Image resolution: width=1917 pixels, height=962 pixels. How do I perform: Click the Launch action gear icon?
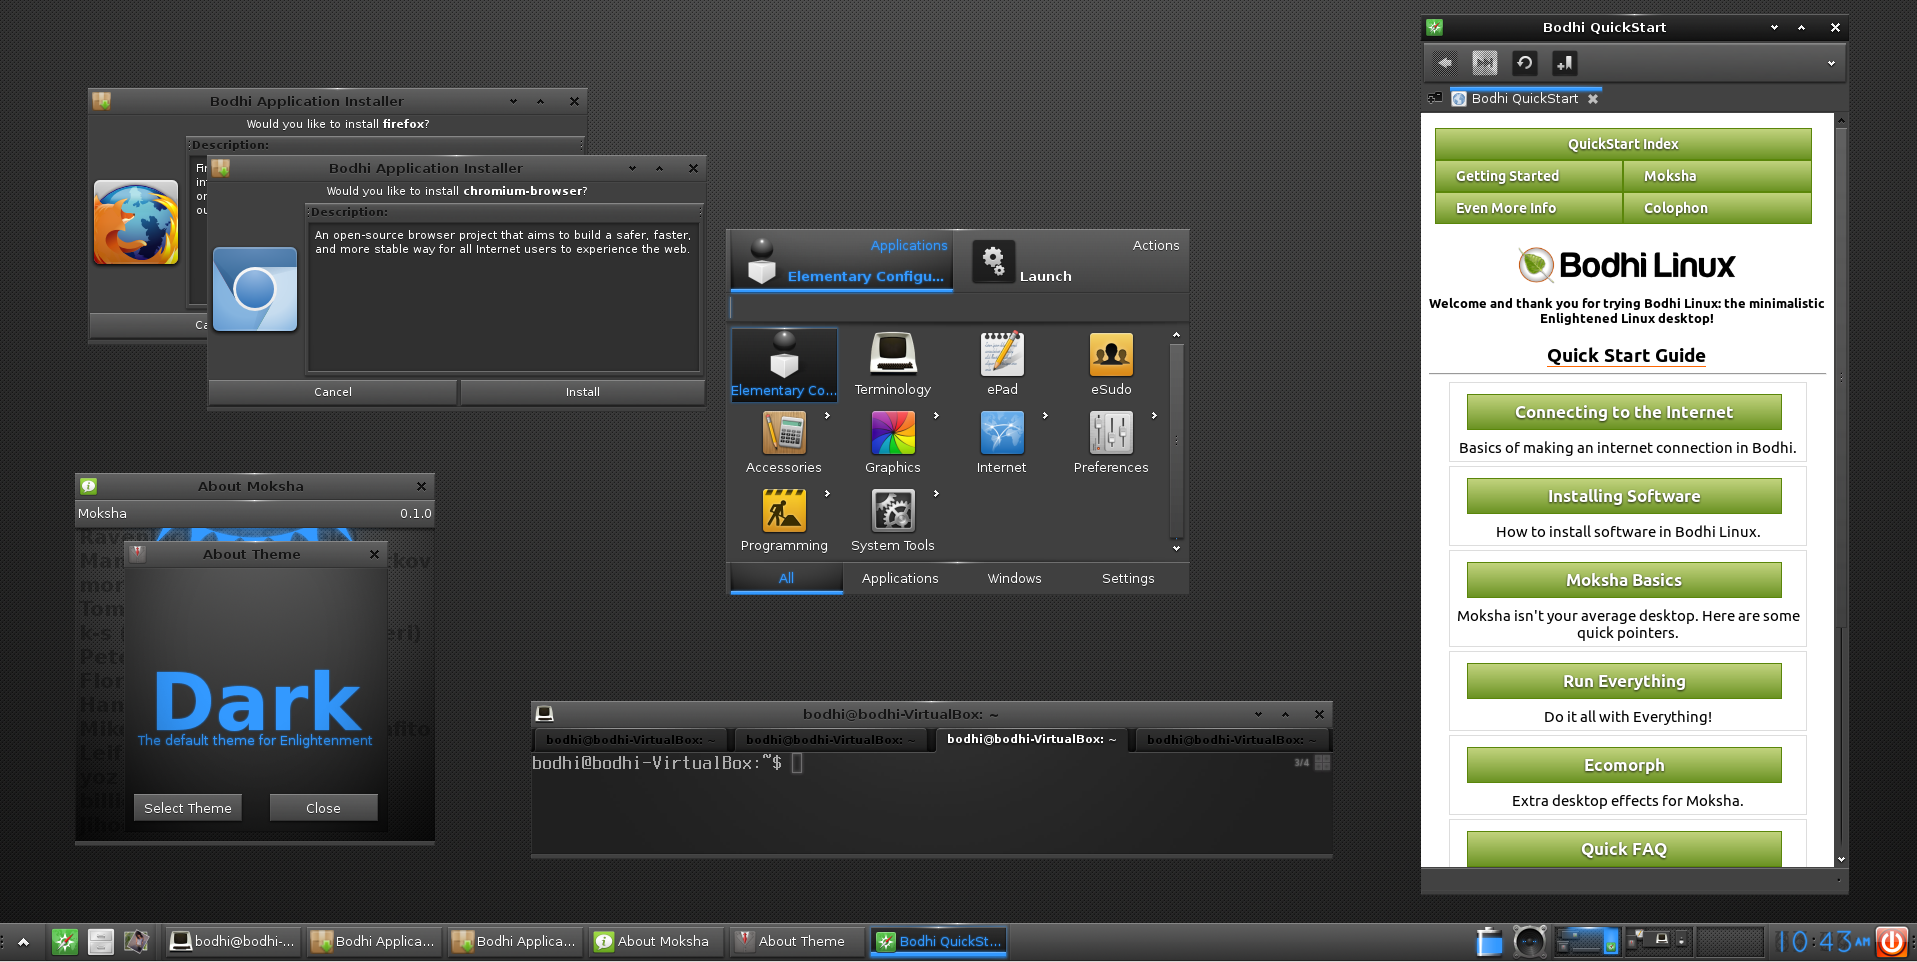pos(993,262)
